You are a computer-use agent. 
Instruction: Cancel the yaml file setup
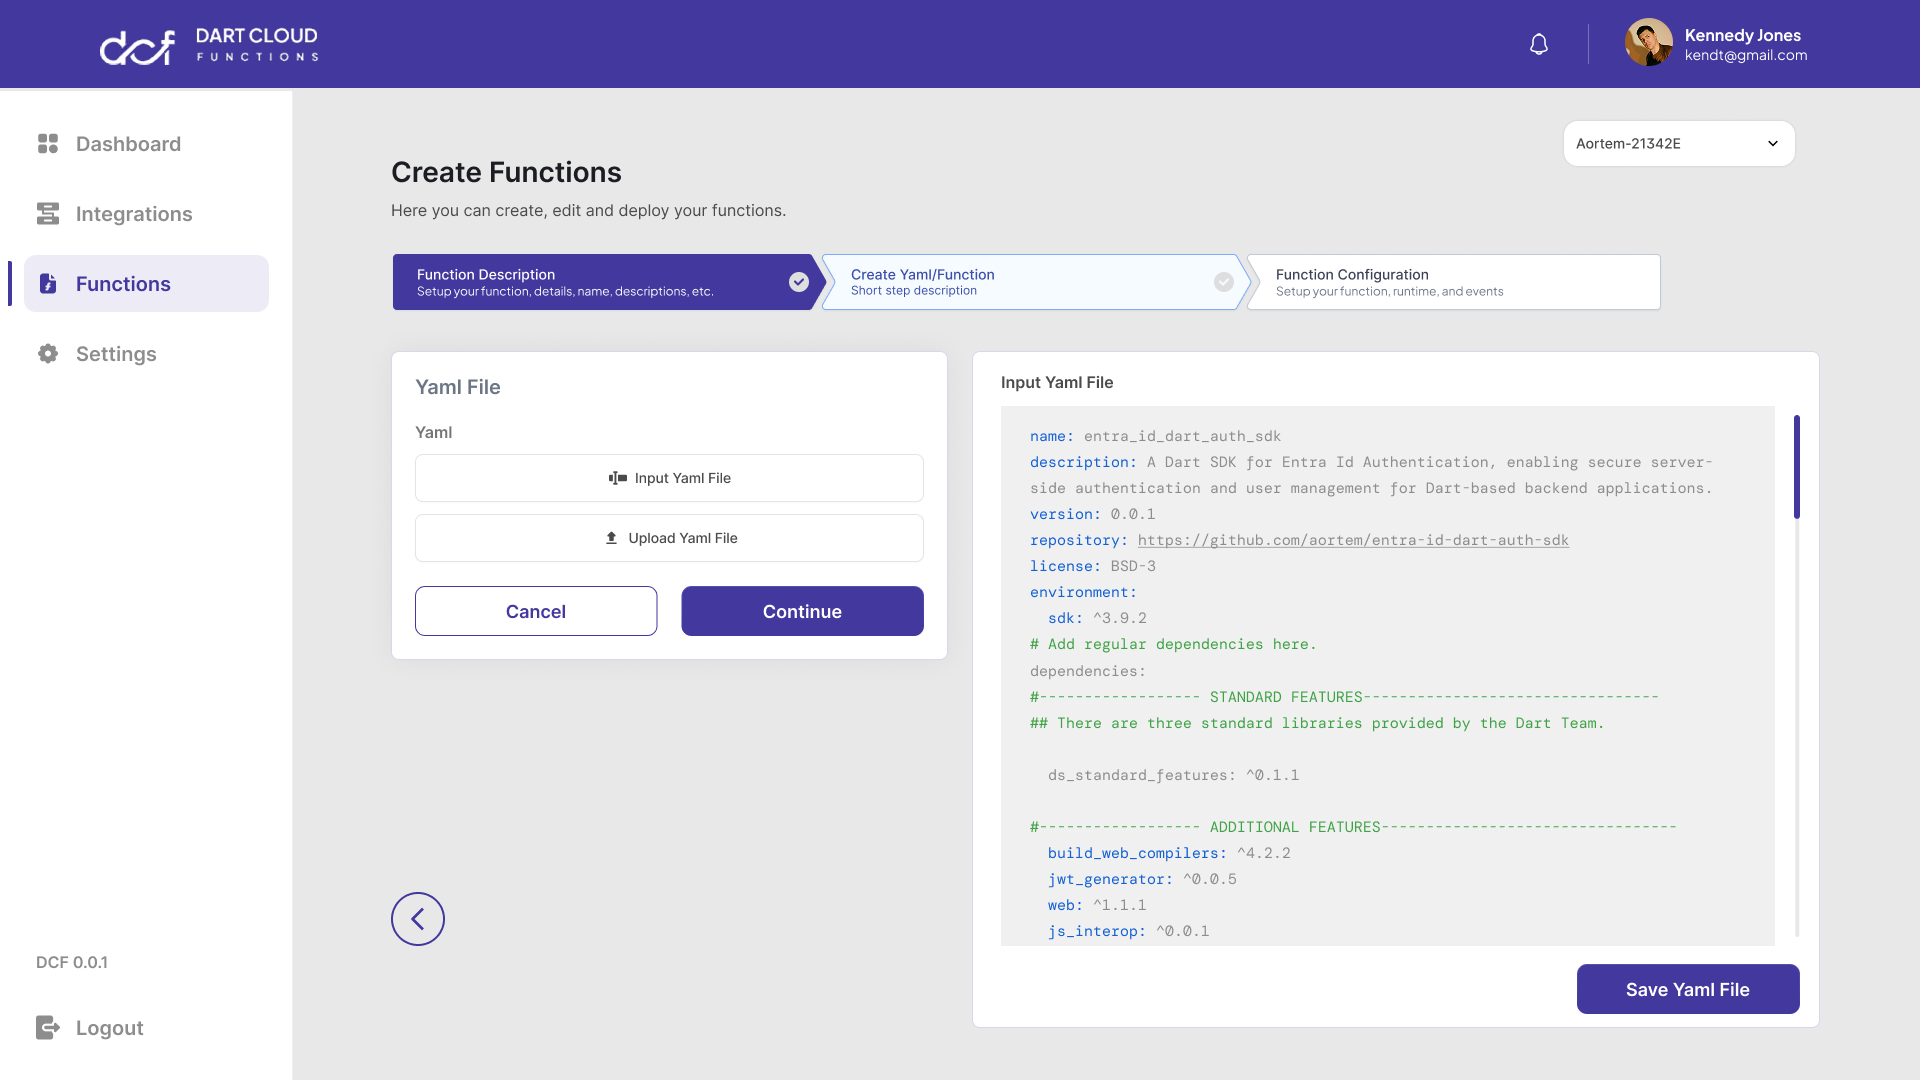click(x=536, y=611)
